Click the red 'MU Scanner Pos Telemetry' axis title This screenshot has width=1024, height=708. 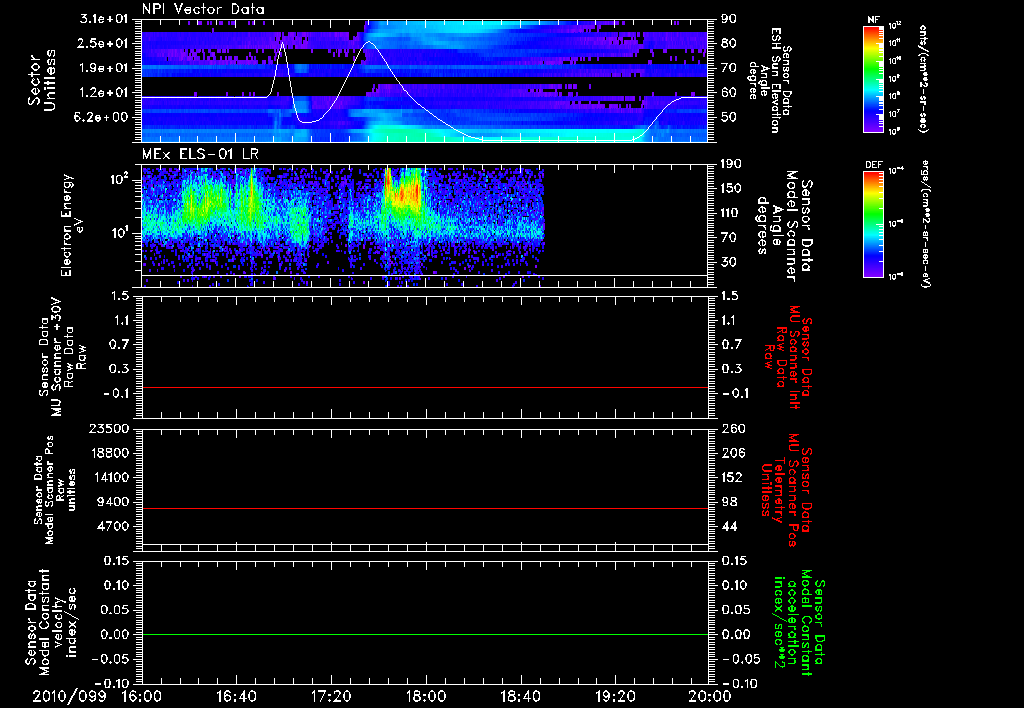786,490
